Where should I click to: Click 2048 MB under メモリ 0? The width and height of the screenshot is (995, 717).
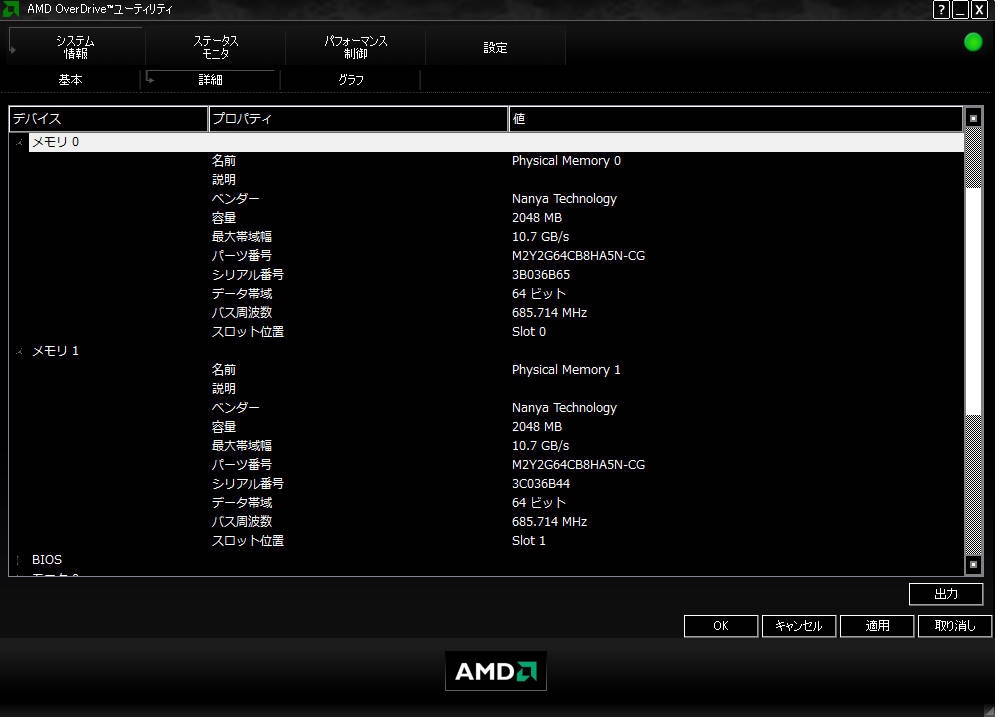tap(537, 218)
